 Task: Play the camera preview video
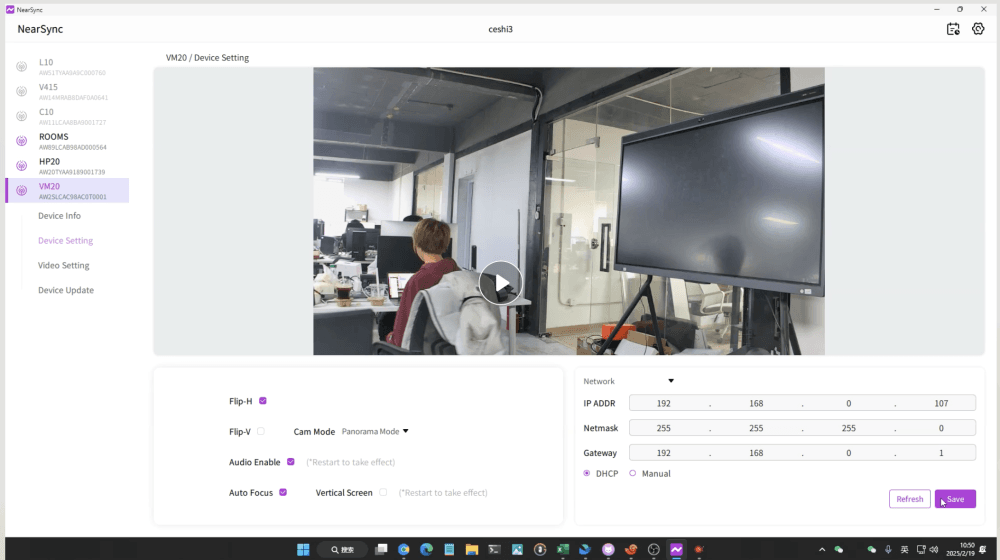(500, 283)
